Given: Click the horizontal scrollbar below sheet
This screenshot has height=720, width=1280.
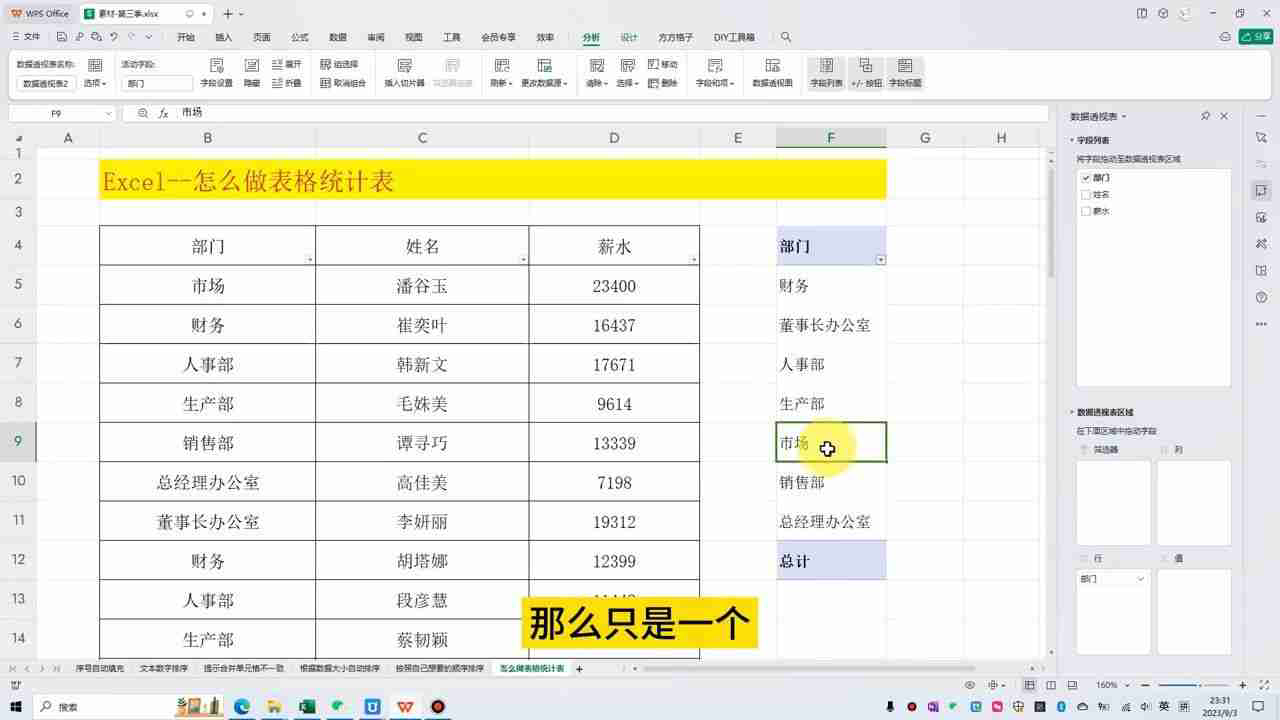Looking at the screenshot, I should (808, 668).
